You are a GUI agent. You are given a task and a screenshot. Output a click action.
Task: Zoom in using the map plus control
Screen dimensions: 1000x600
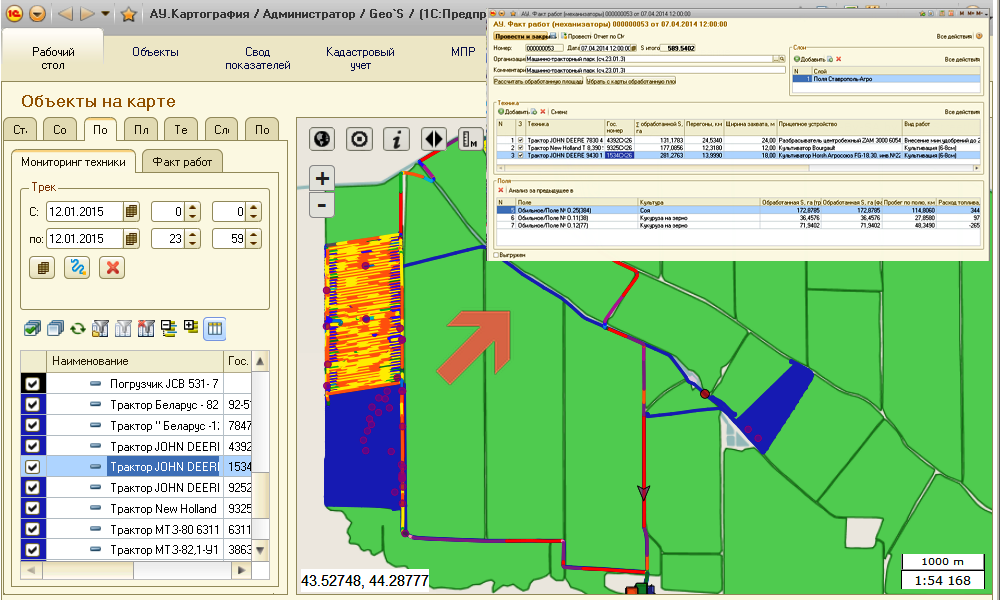click(x=321, y=180)
